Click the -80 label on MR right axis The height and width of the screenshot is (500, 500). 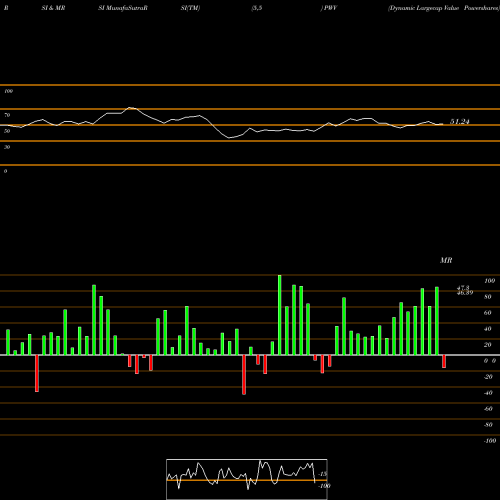click(488, 425)
